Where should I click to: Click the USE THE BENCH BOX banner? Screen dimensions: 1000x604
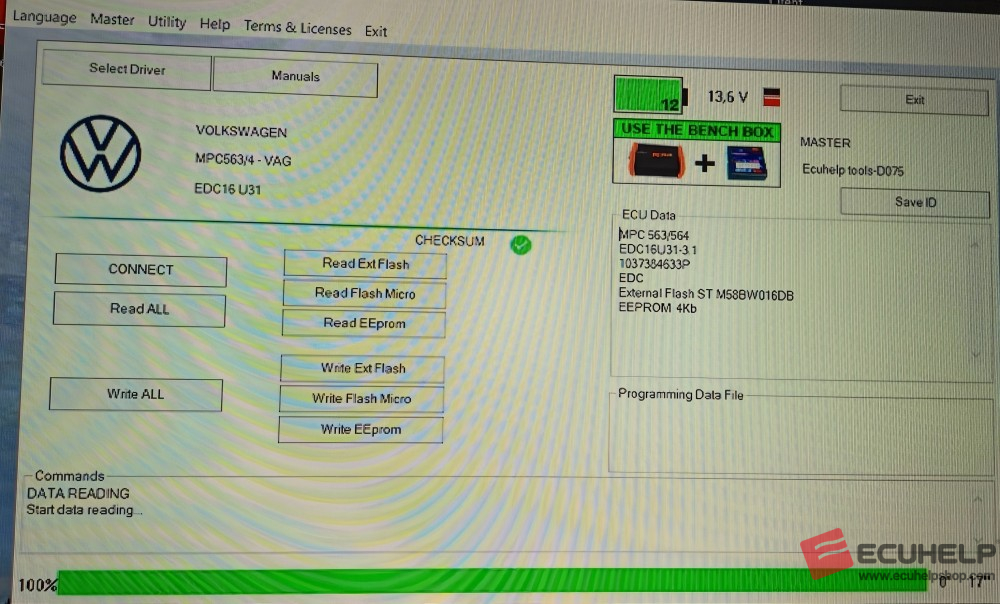(x=694, y=130)
